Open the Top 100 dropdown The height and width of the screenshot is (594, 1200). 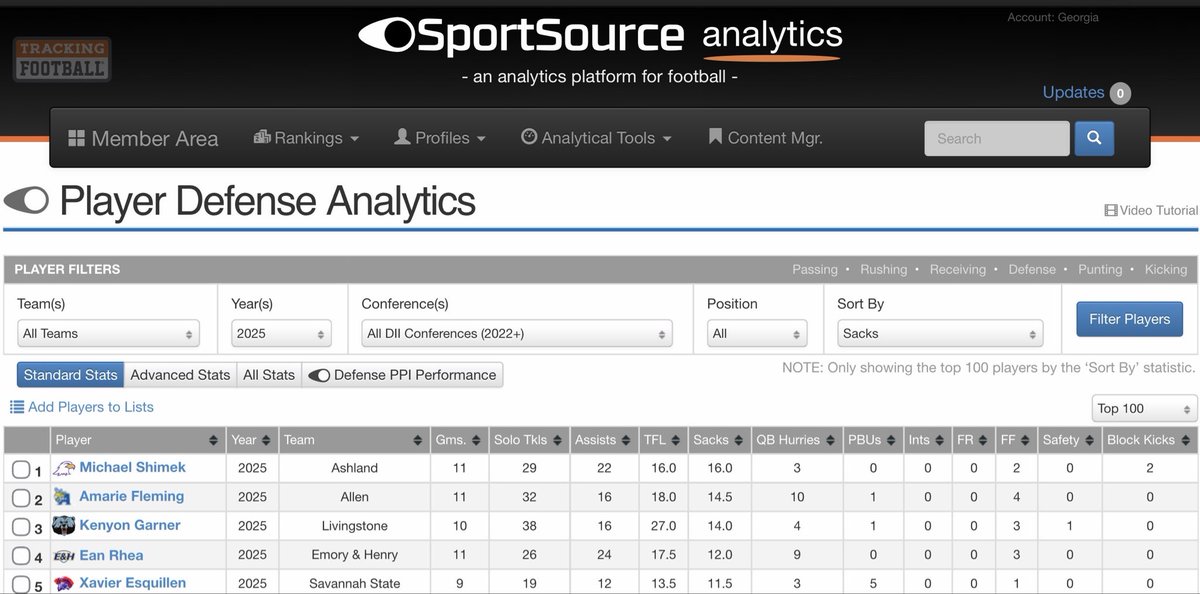point(1144,408)
